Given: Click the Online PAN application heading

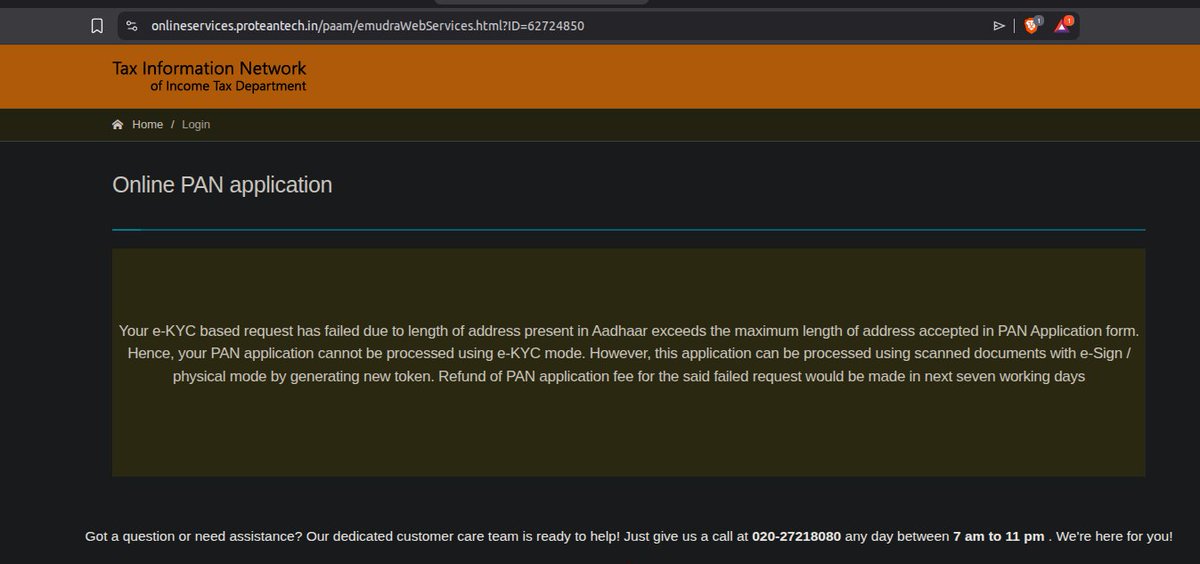Looking at the screenshot, I should pyautogui.click(x=222, y=185).
